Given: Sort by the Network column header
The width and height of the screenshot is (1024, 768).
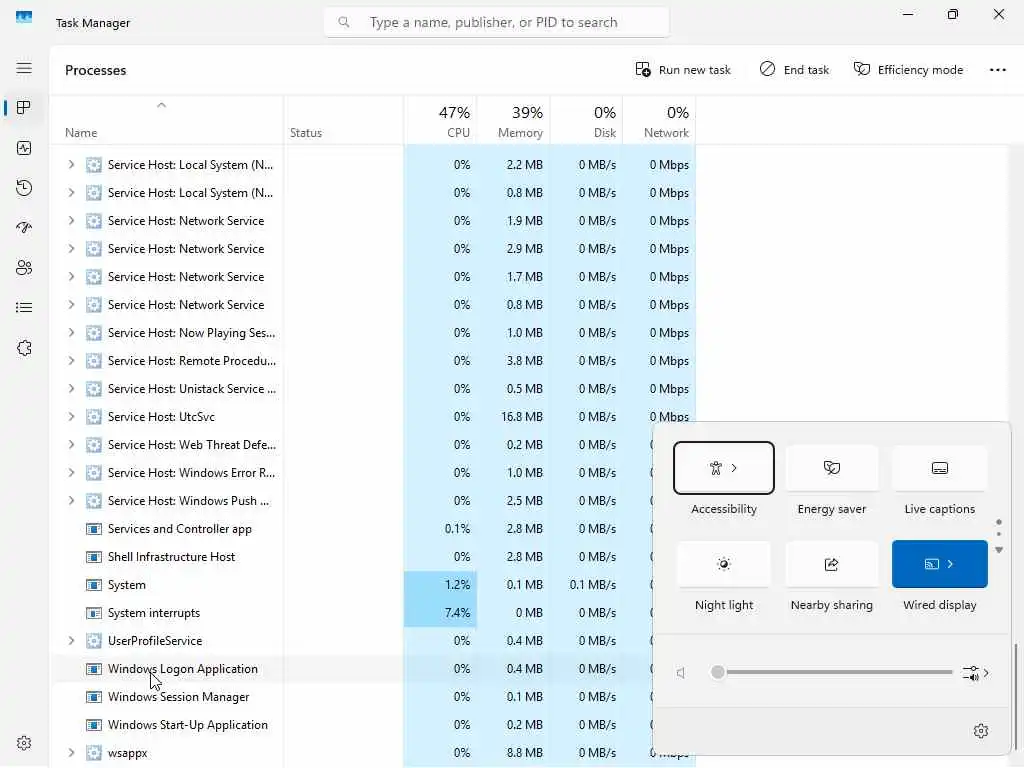Looking at the screenshot, I should click(660, 121).
